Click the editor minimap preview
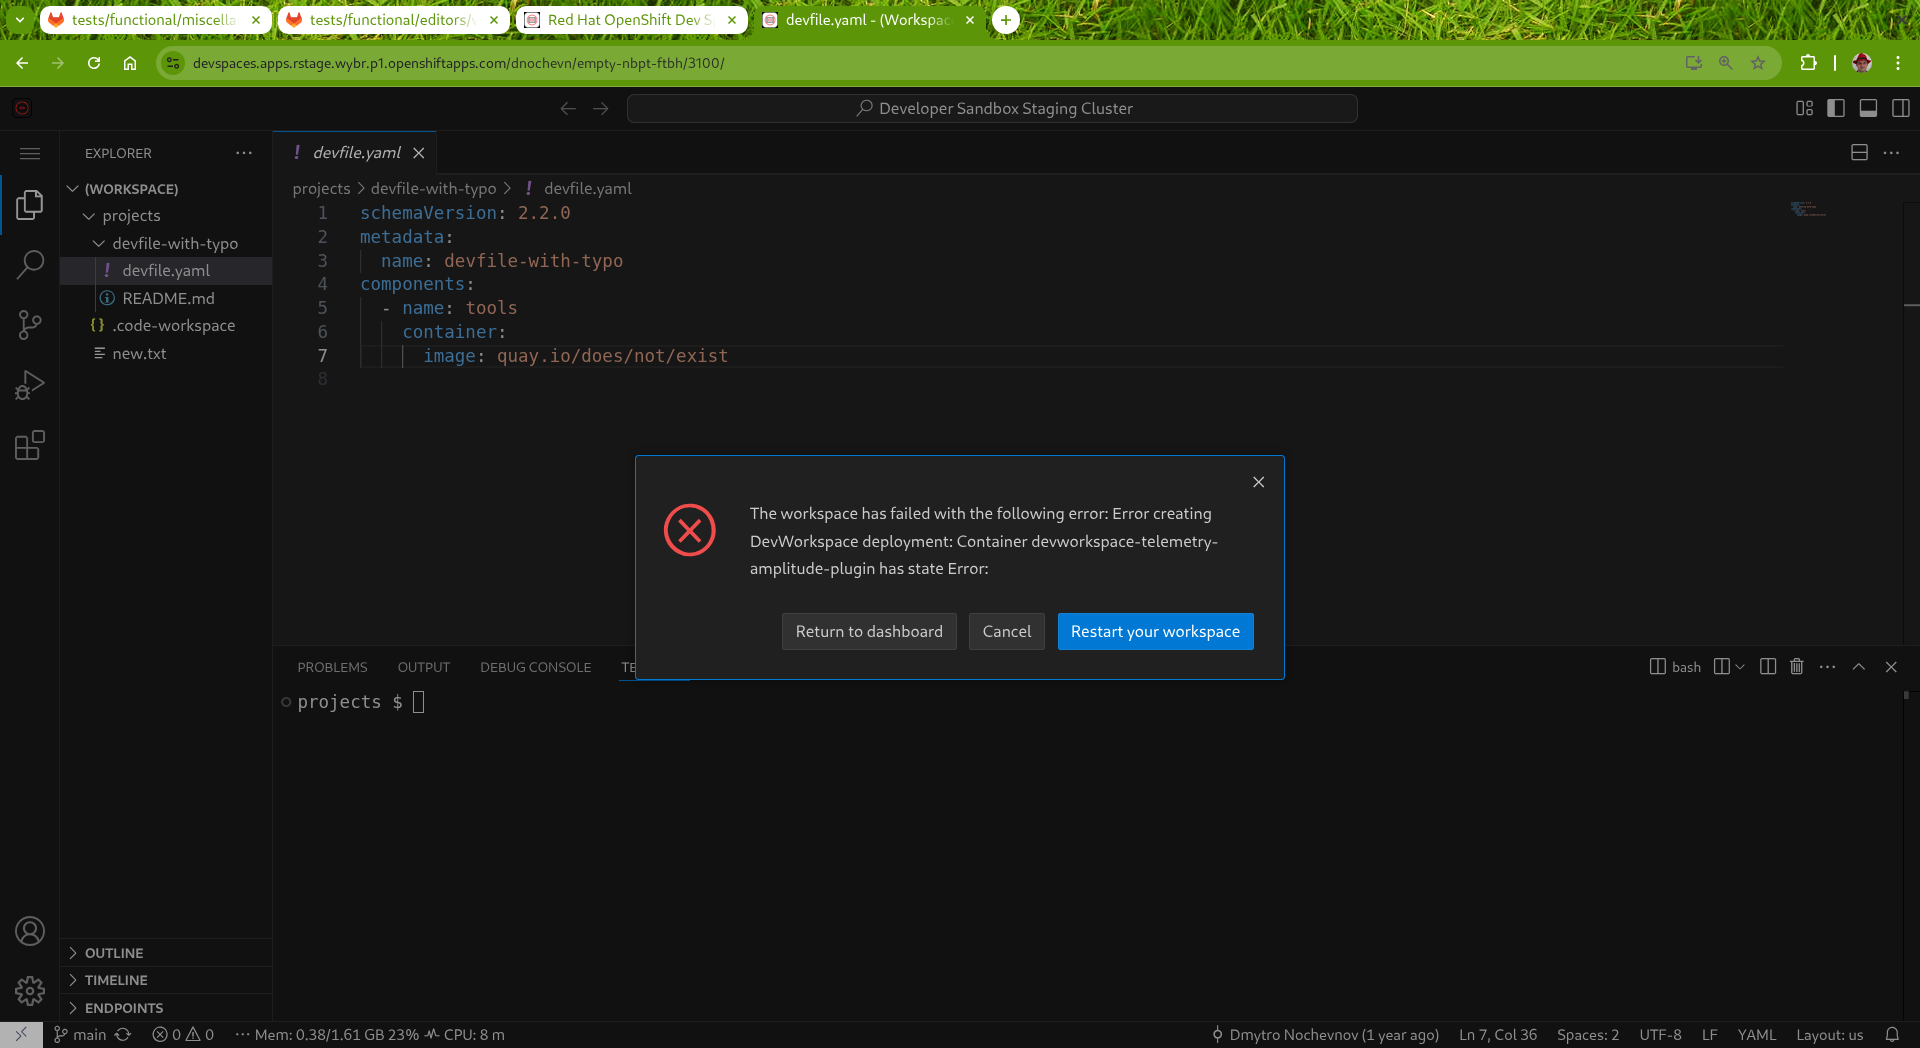The width and height of the screenshot is (1920, 1048). (x=1809, y=209)
